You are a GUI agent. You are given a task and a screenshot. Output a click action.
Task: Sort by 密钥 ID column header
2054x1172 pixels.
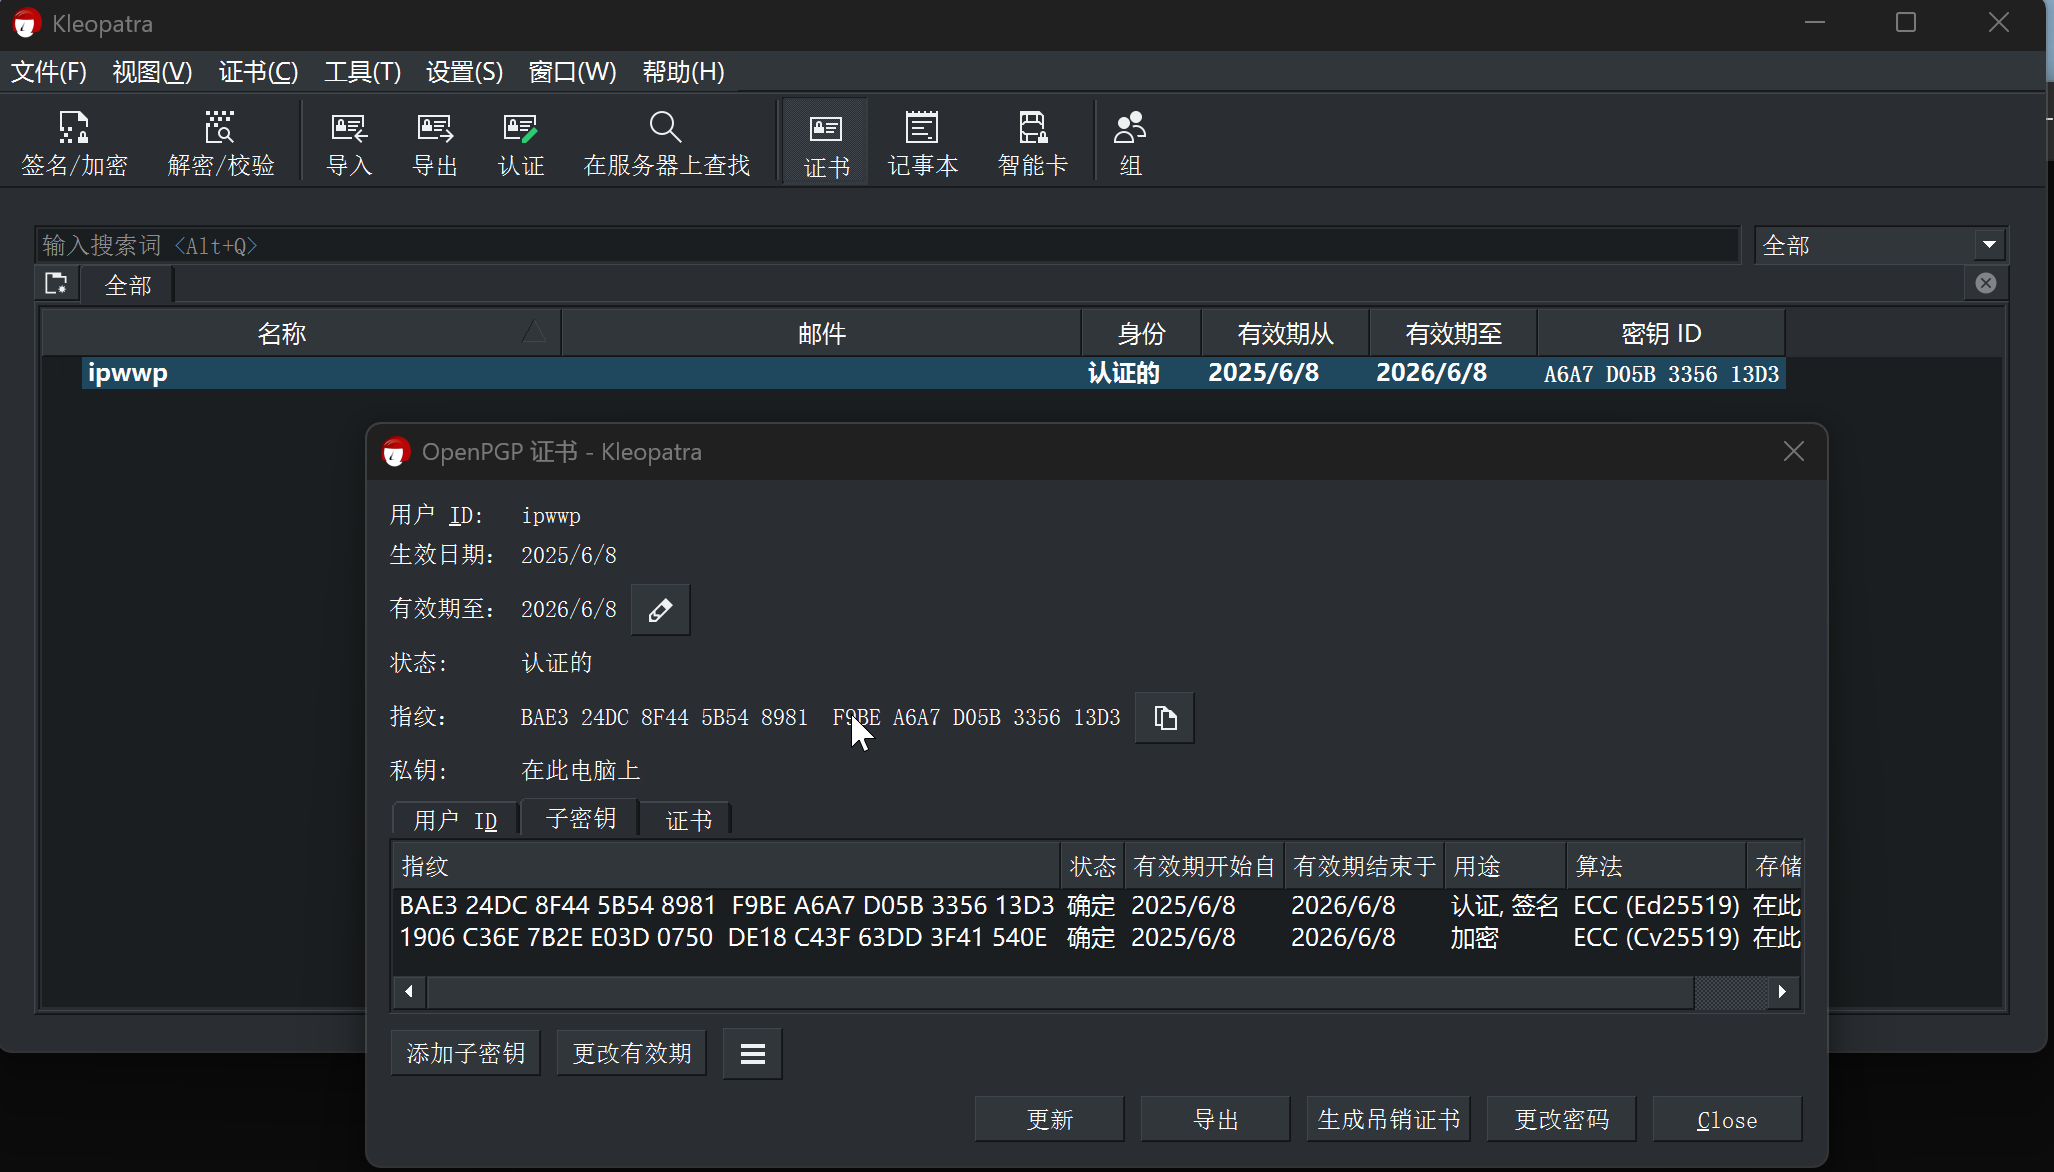[x=1661, y=333]
